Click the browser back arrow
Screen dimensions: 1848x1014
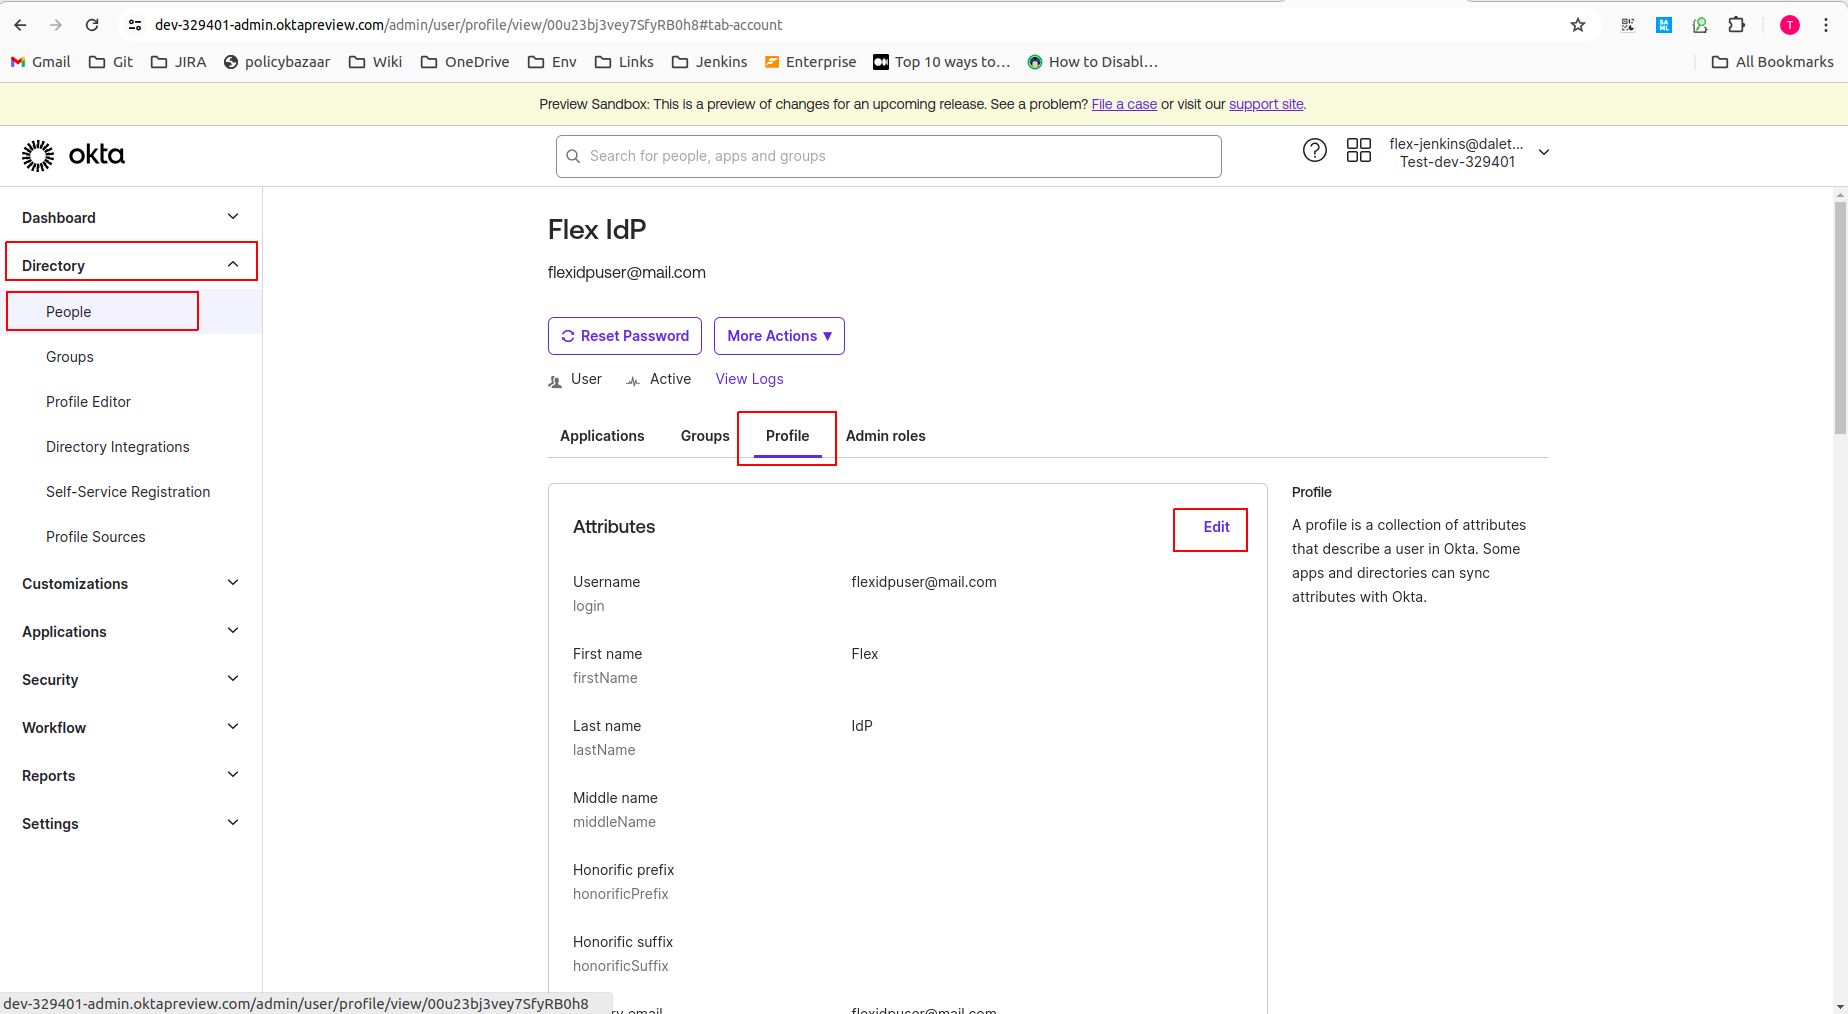click(20, 25)
